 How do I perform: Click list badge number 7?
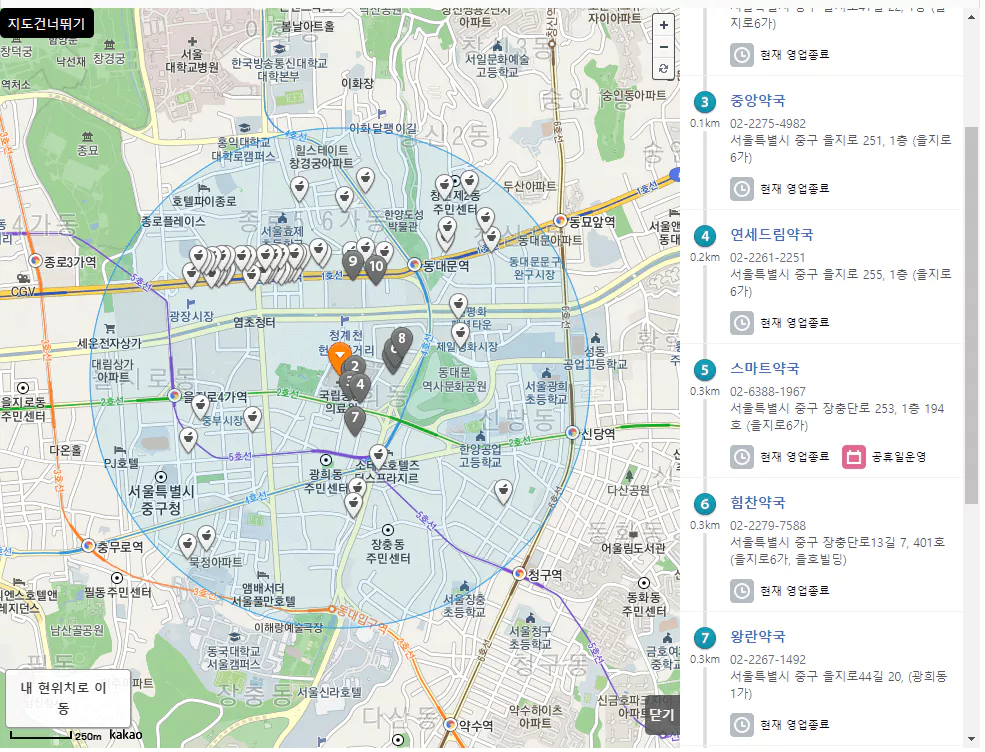click(704, 638)
